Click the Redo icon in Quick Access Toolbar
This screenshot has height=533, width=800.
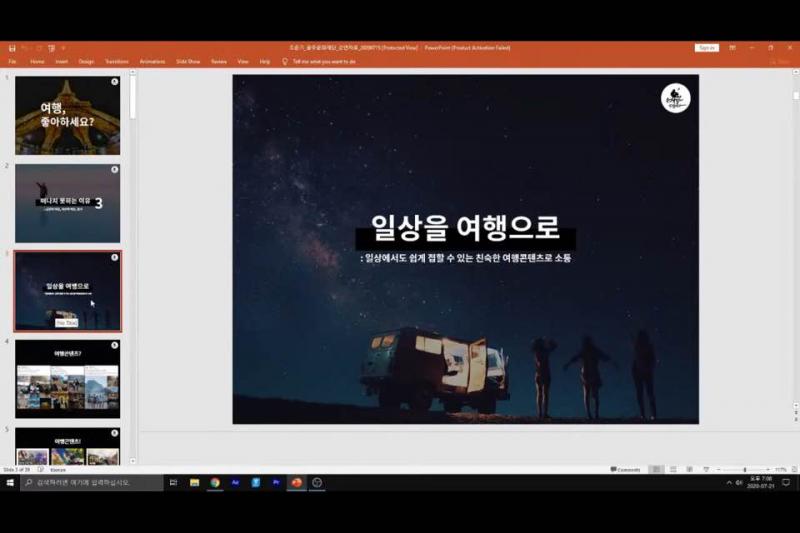pyautogui.click(x=39, y=48)
